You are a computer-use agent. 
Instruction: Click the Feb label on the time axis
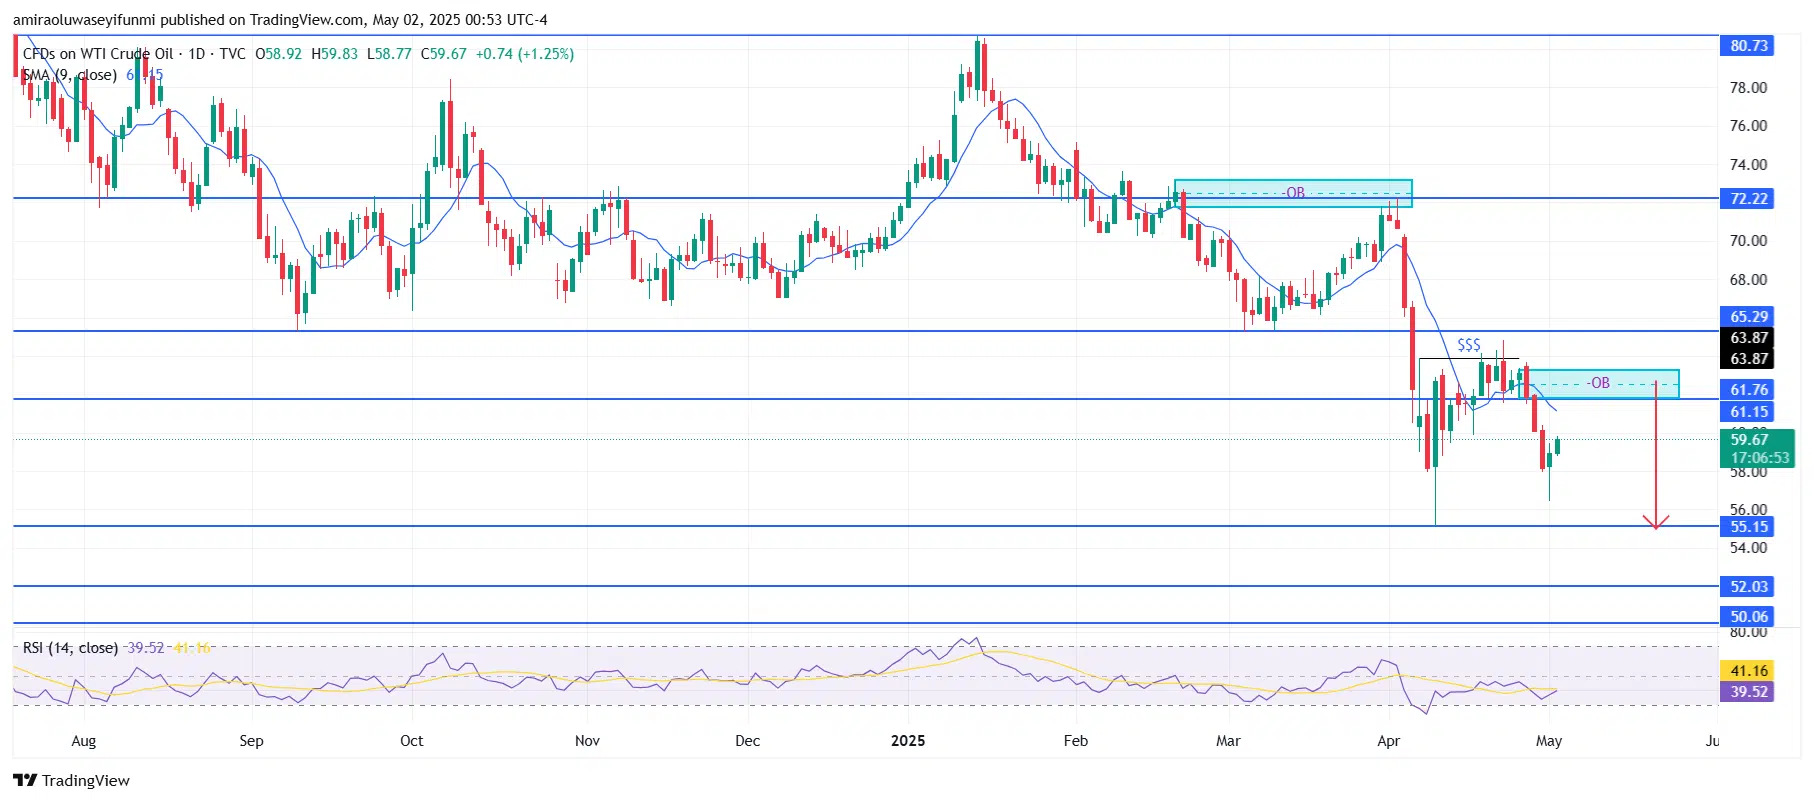1075,741
